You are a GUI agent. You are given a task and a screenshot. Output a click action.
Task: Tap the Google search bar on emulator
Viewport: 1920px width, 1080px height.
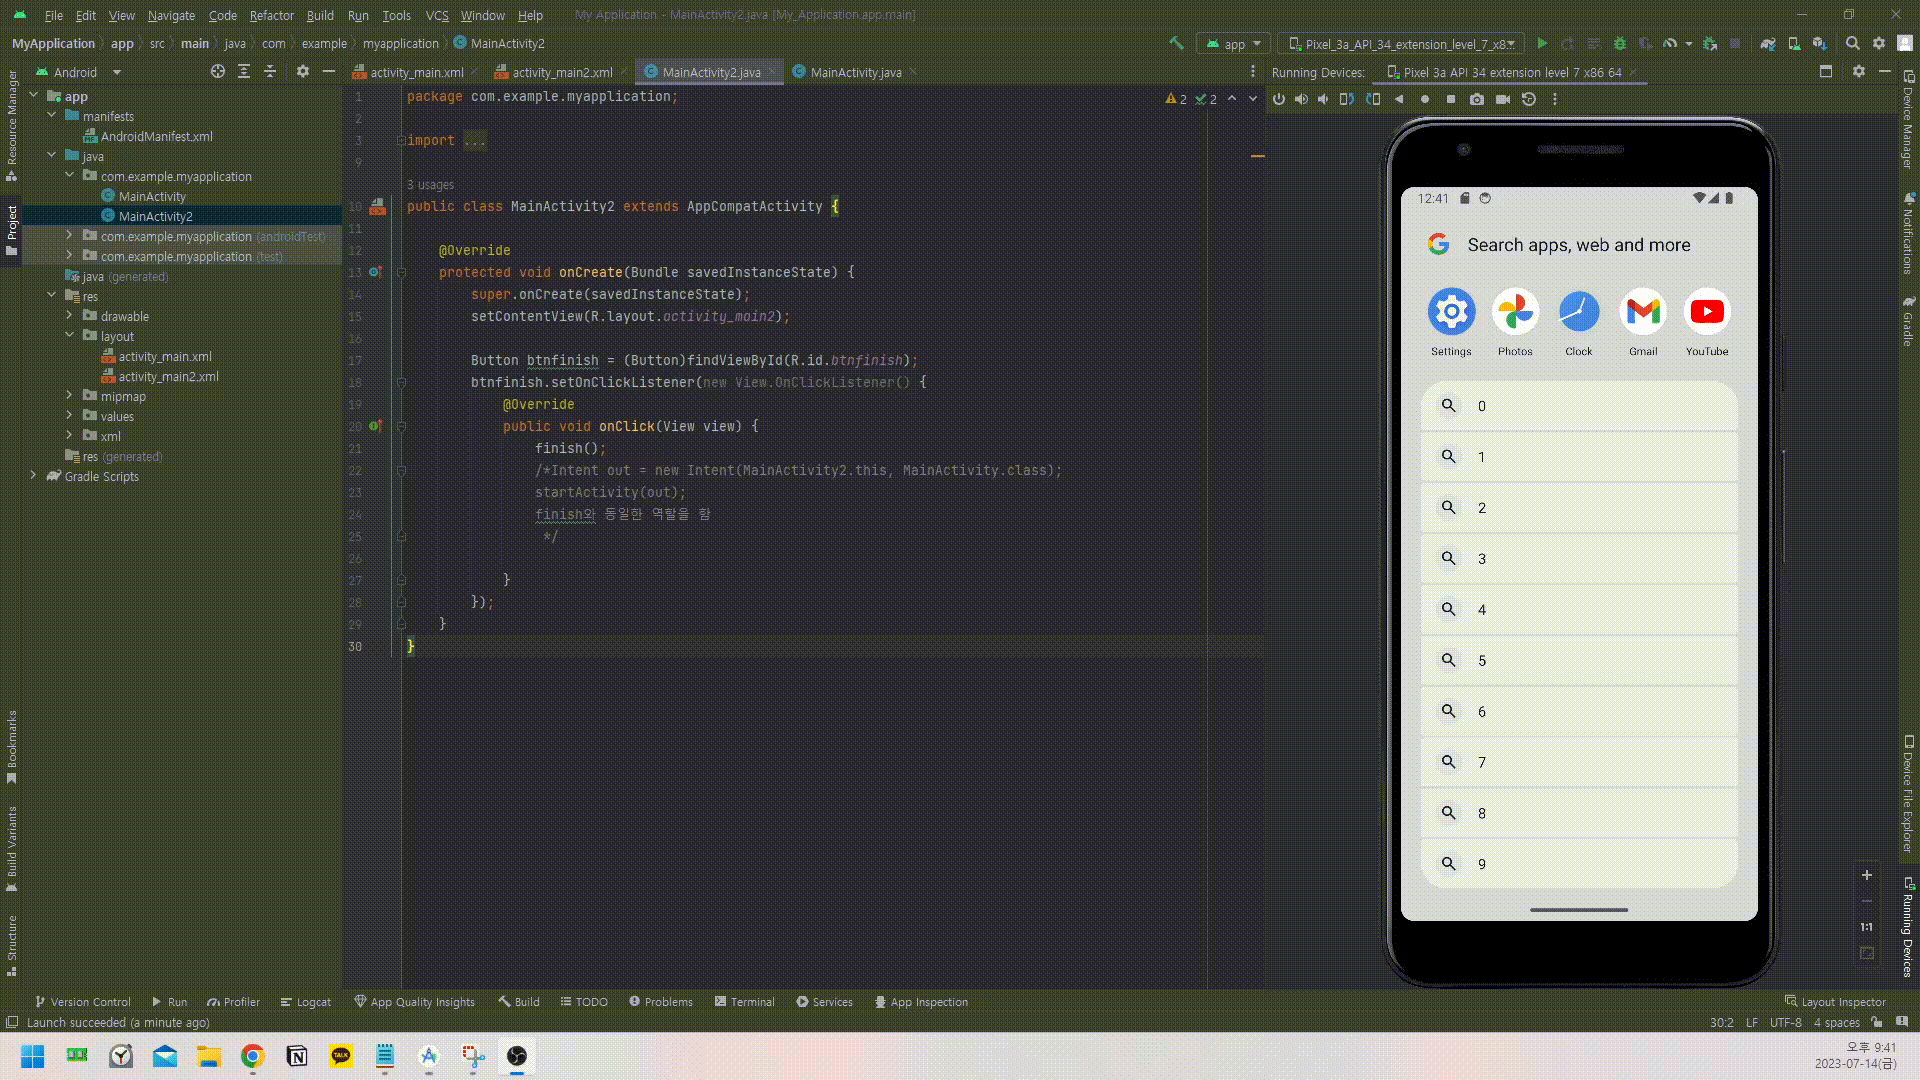pyautogui.click(x=1578, y=245)
